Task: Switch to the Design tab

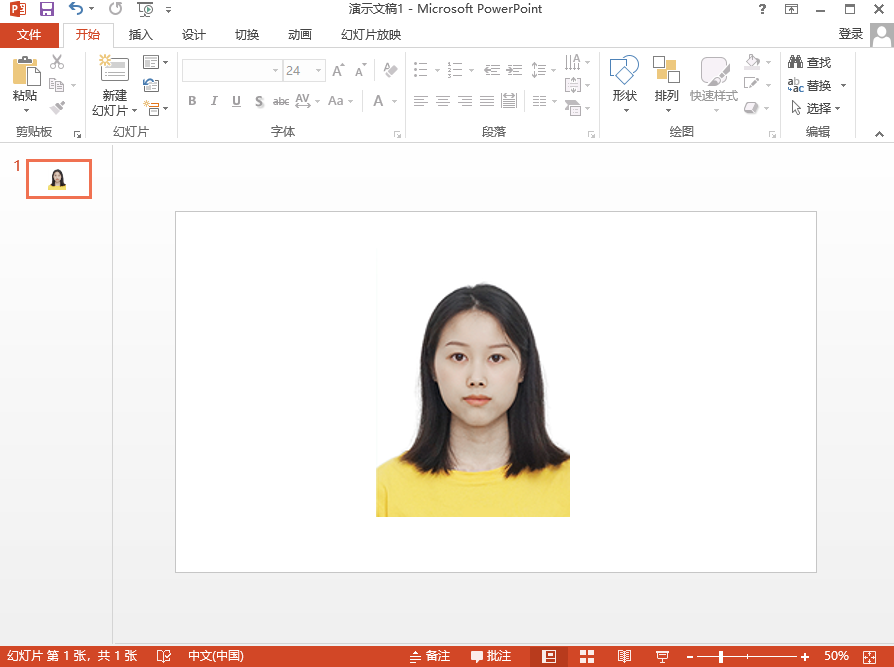Action: point(193,35)
